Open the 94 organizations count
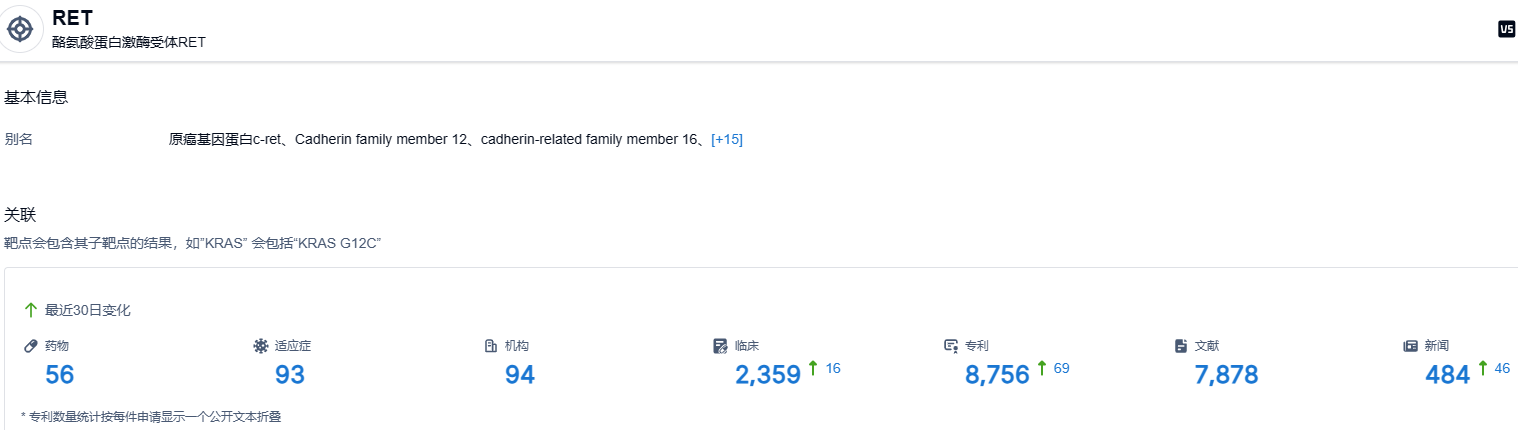 (520, 375)
